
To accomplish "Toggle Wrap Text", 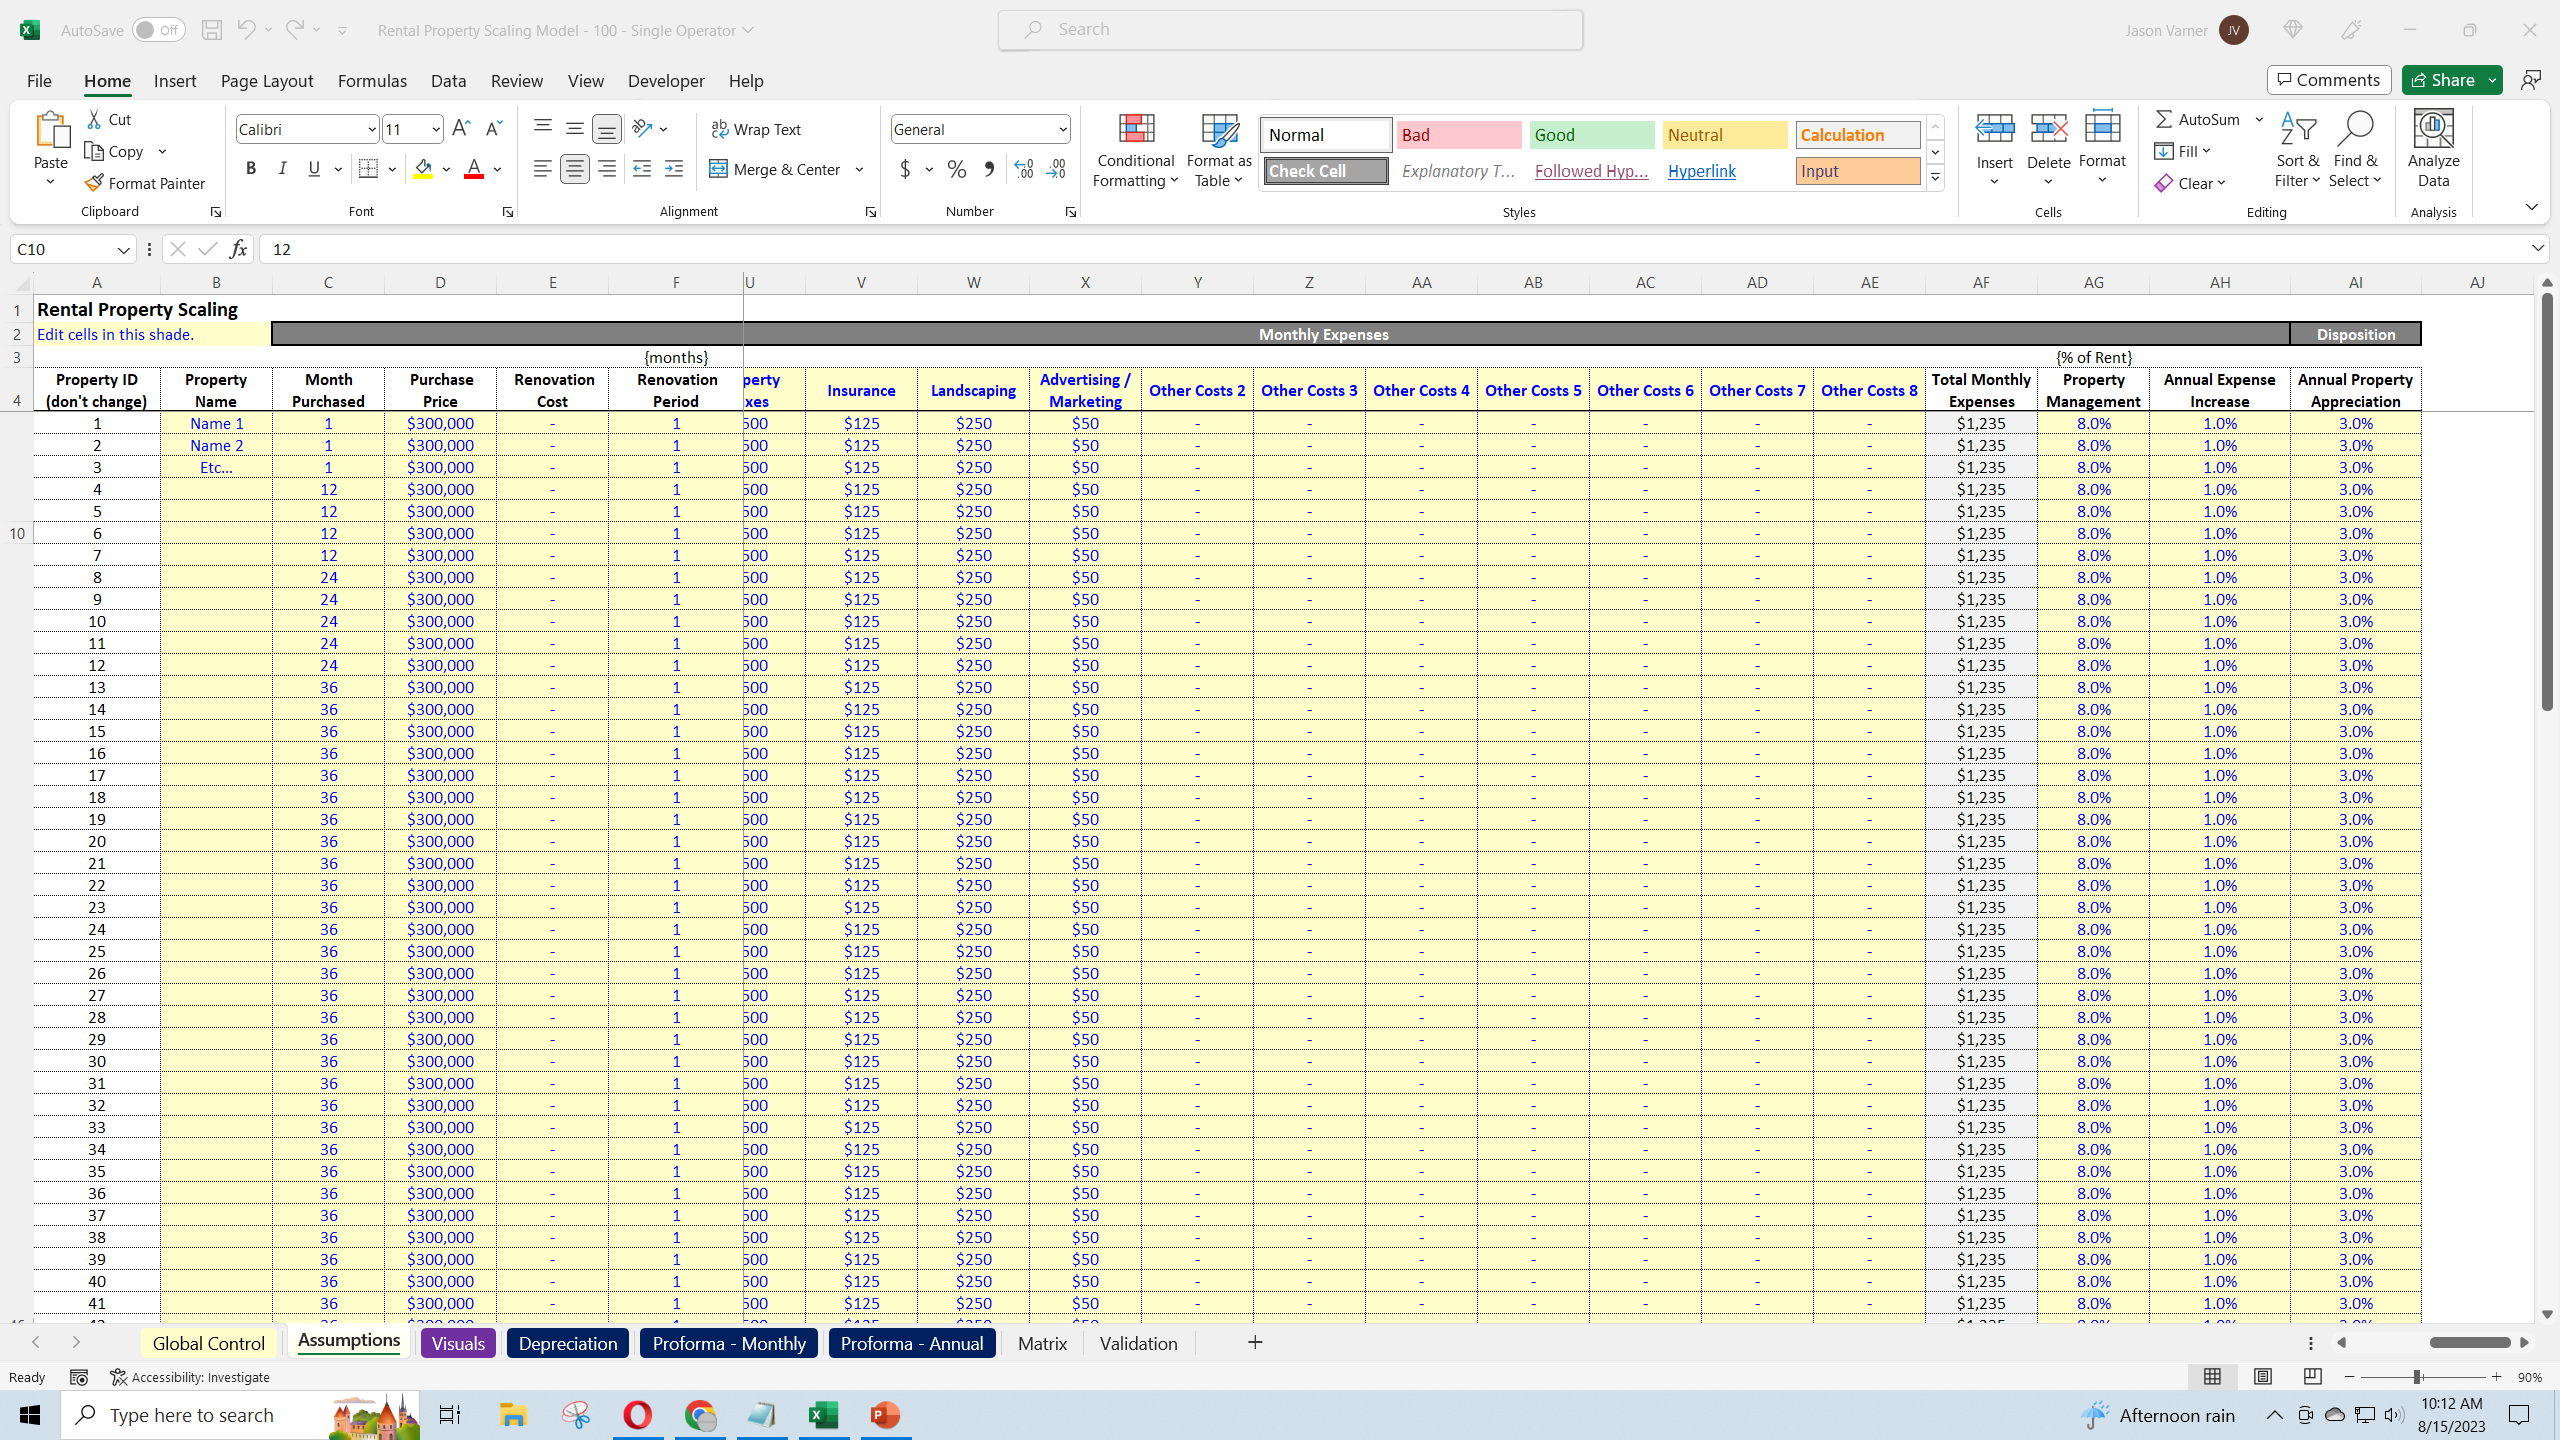I will tap(755, 129).
